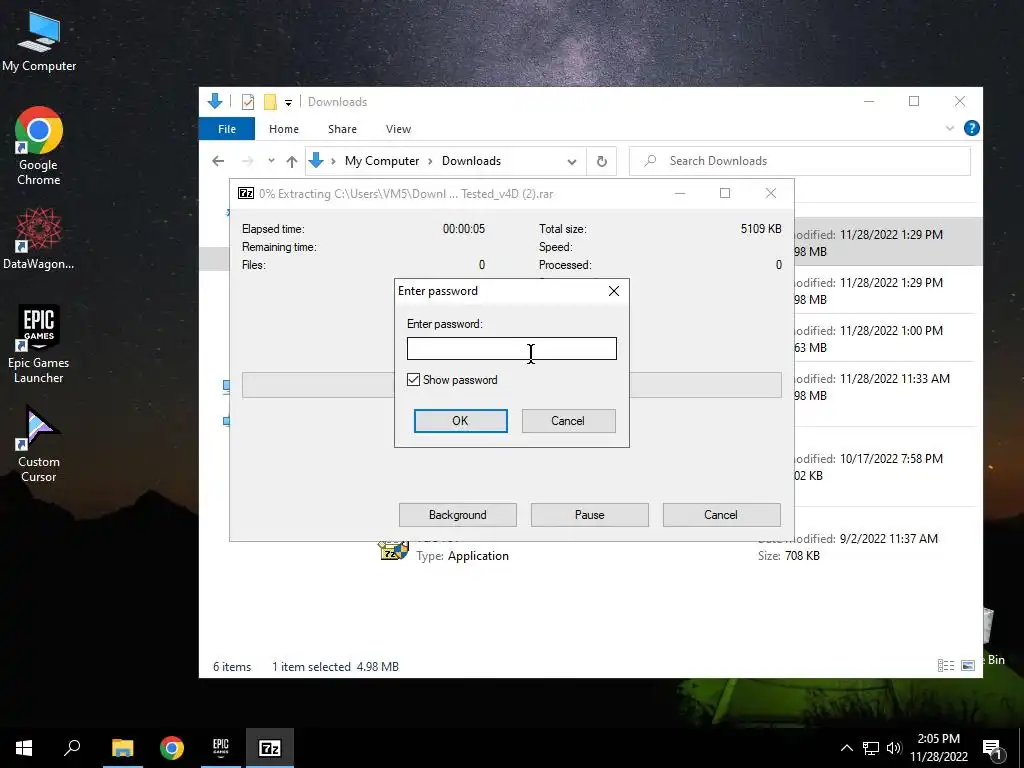Screen dimensions: 1024x768
Task: Click the Search Downloads field
Action: tap(800, 161)
